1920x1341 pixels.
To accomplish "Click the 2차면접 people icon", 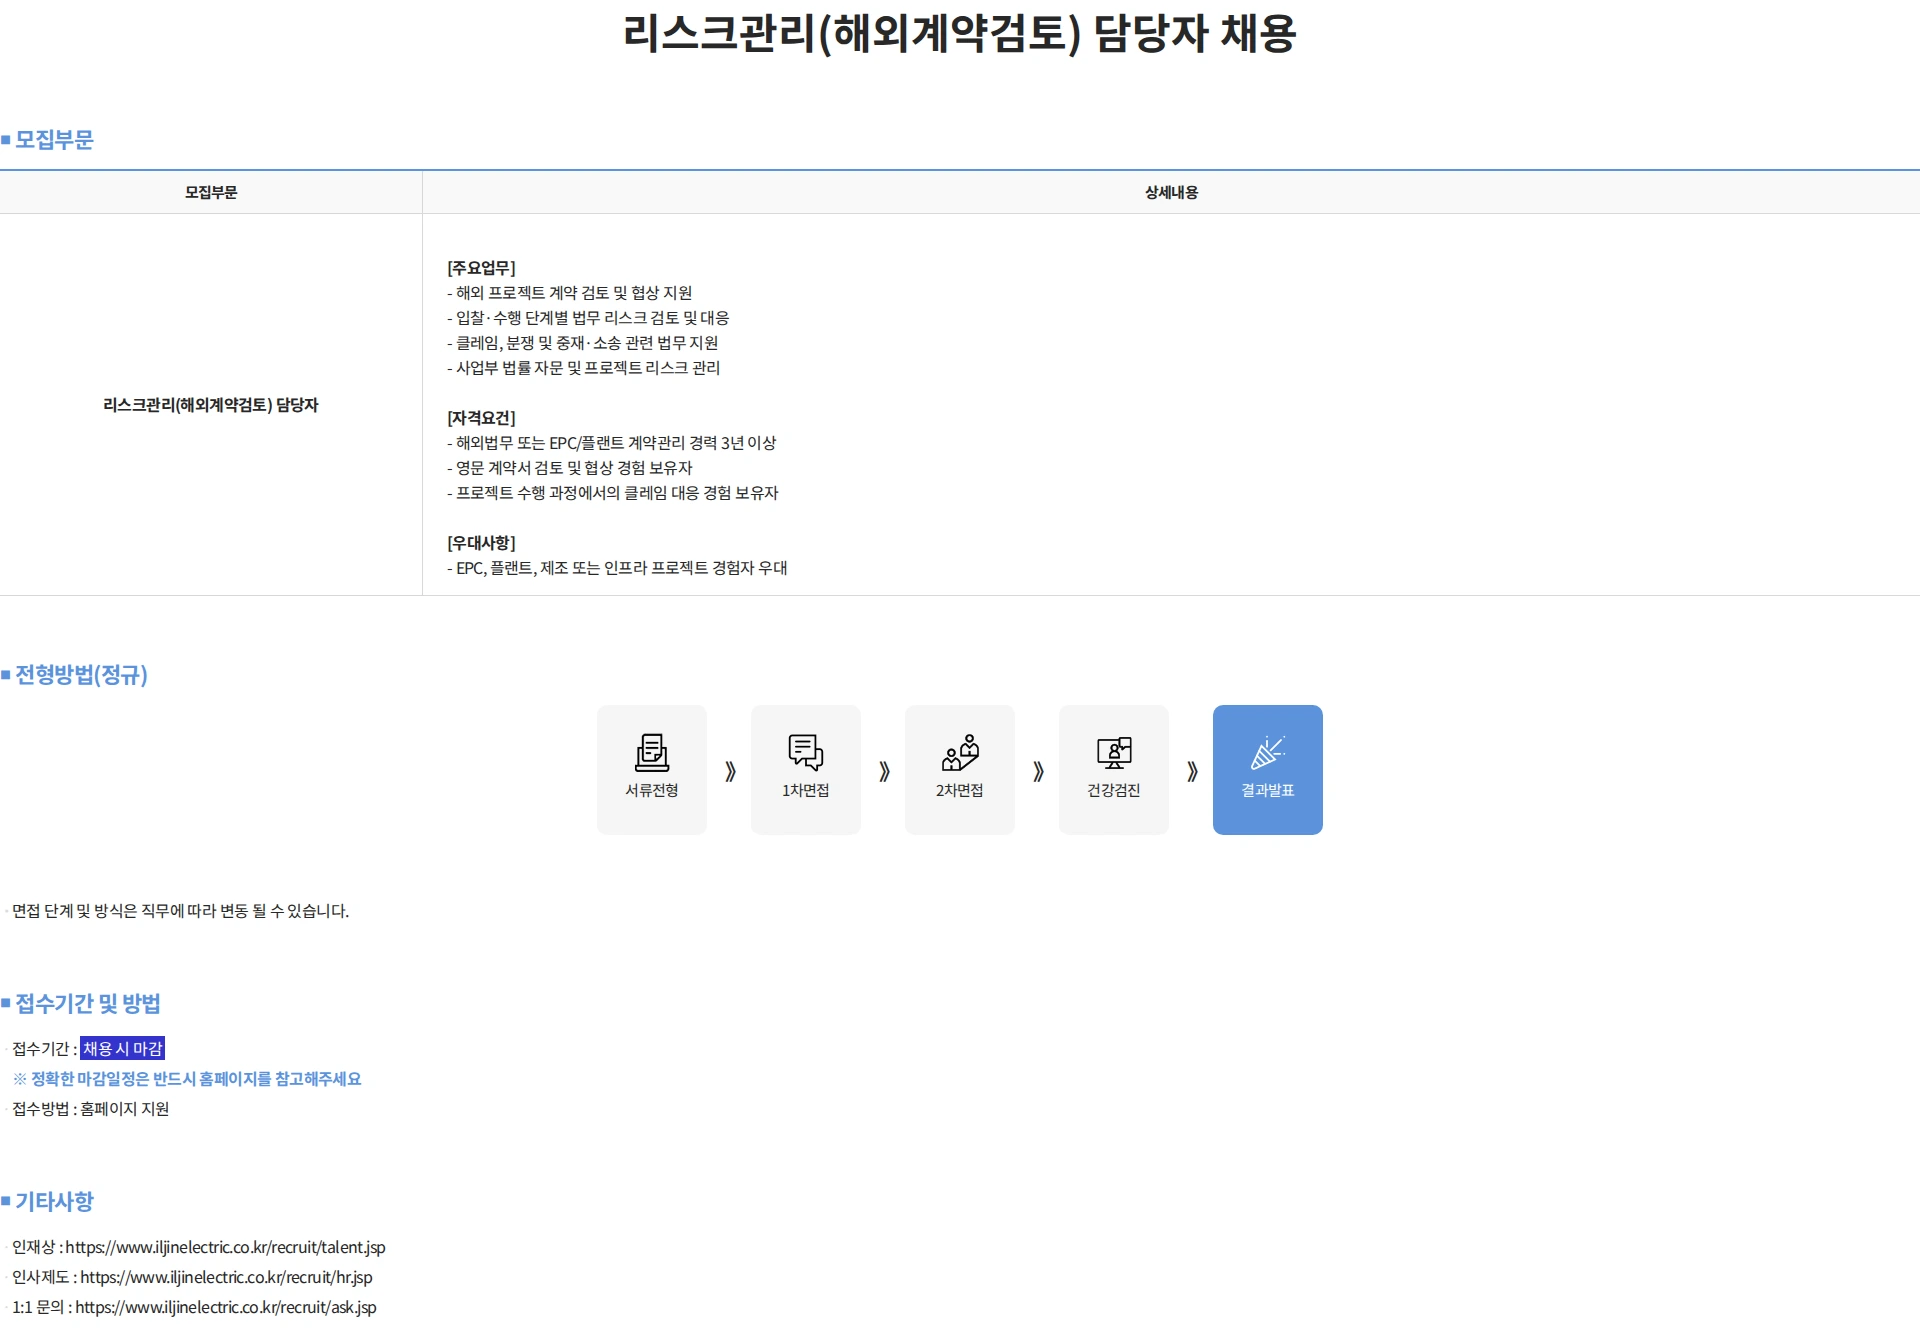I will pos(960,752).
